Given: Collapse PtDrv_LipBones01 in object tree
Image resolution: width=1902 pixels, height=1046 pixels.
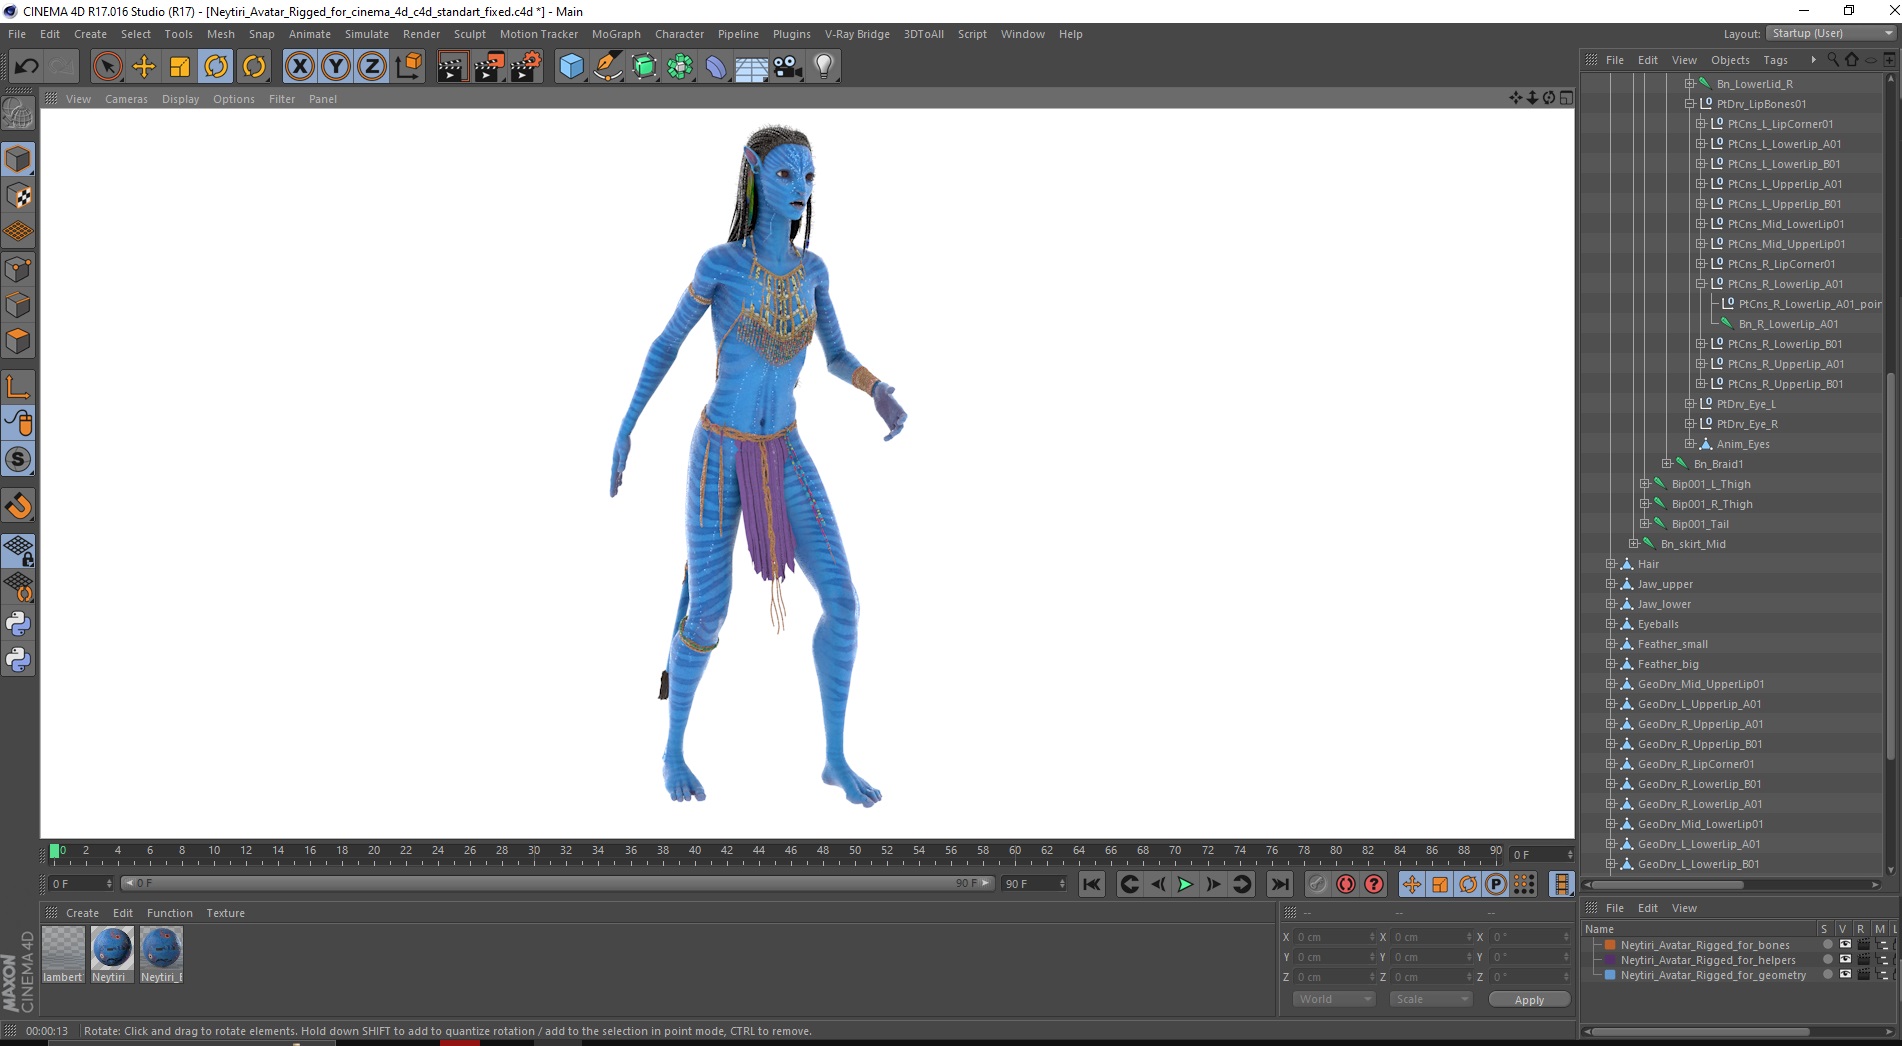Looking at the screenshot, I should coord(1690,104).
